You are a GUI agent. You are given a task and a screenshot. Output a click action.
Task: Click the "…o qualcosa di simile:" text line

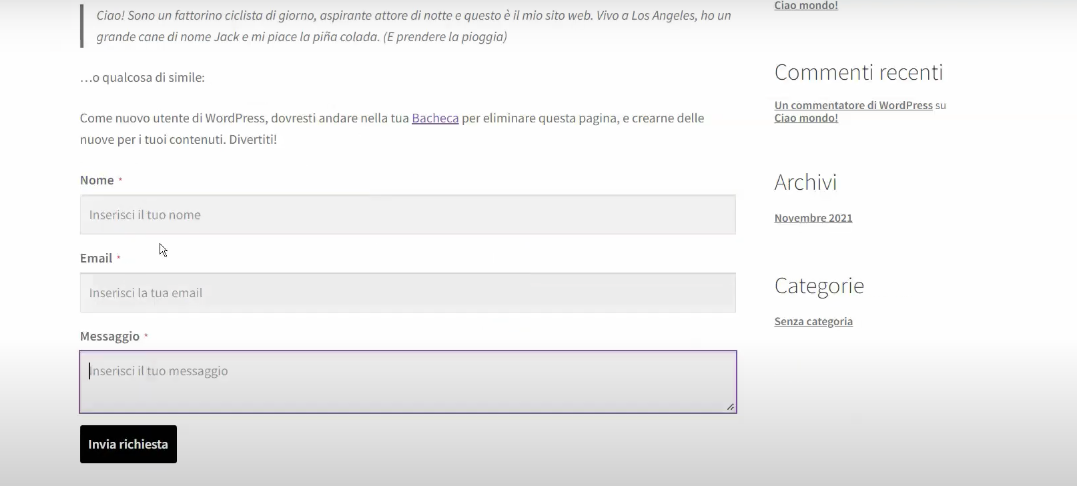pyautogui.click(x=142, y=78)
